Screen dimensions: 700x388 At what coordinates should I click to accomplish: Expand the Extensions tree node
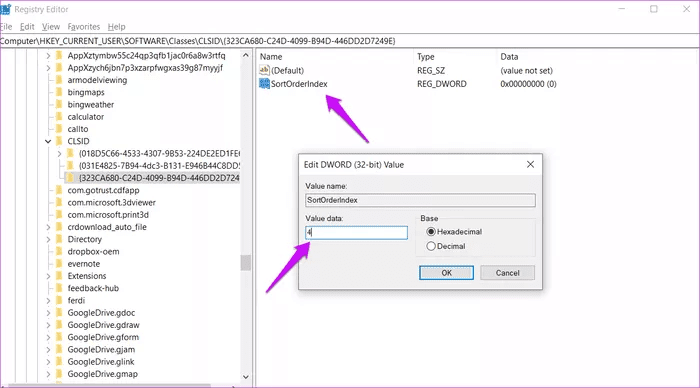(x=48, y=276)
